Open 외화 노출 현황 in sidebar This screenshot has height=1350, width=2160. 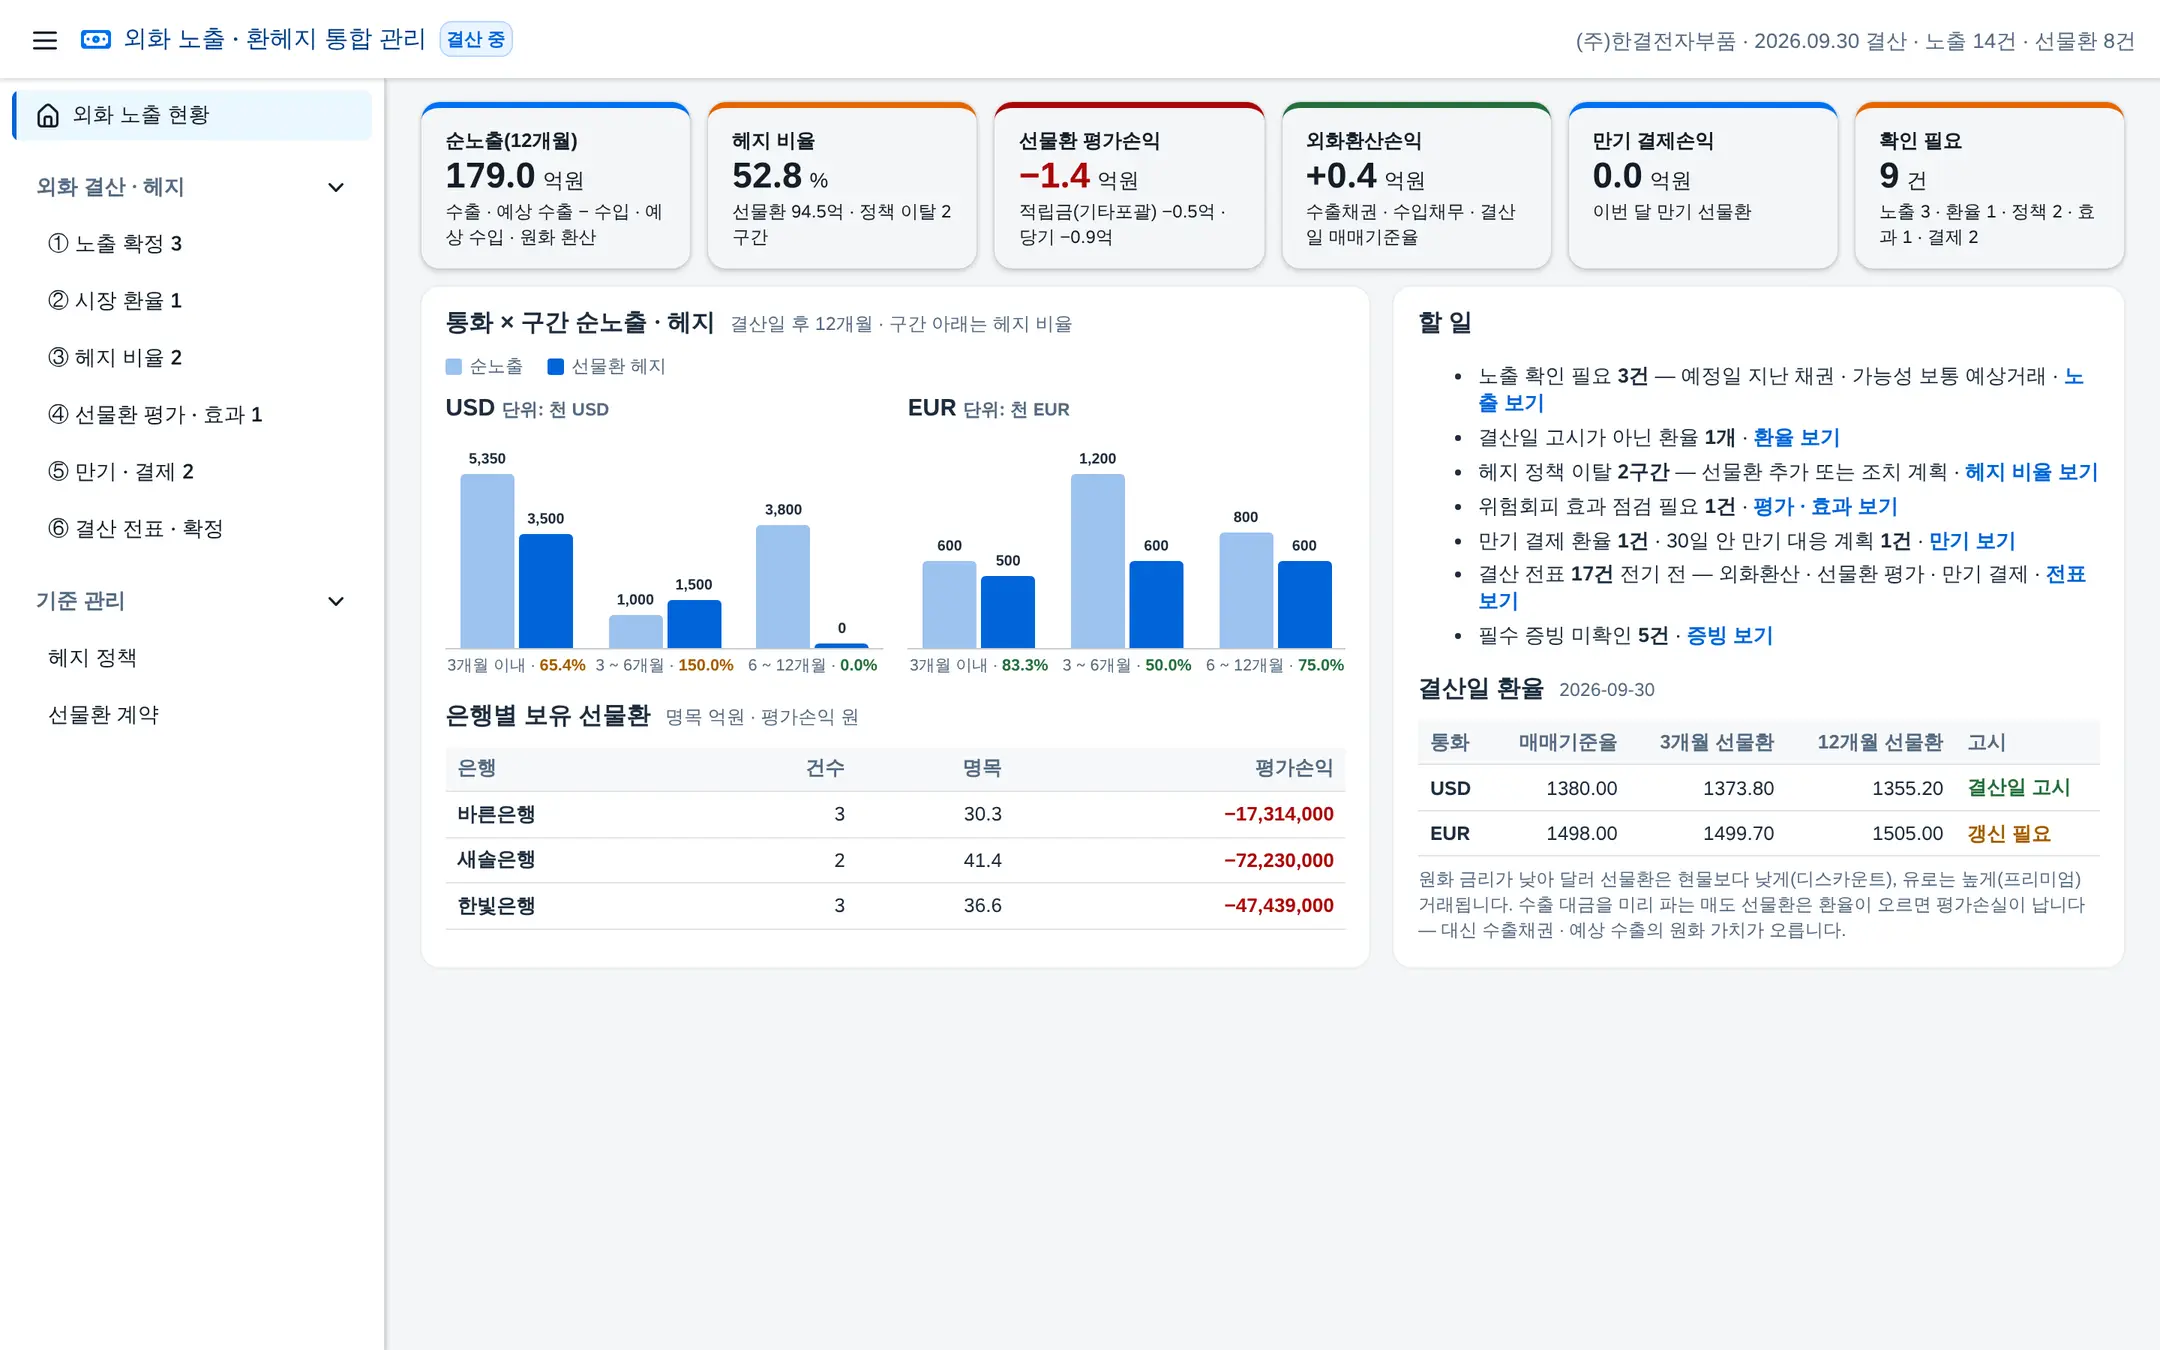click(x=192, y=115)
